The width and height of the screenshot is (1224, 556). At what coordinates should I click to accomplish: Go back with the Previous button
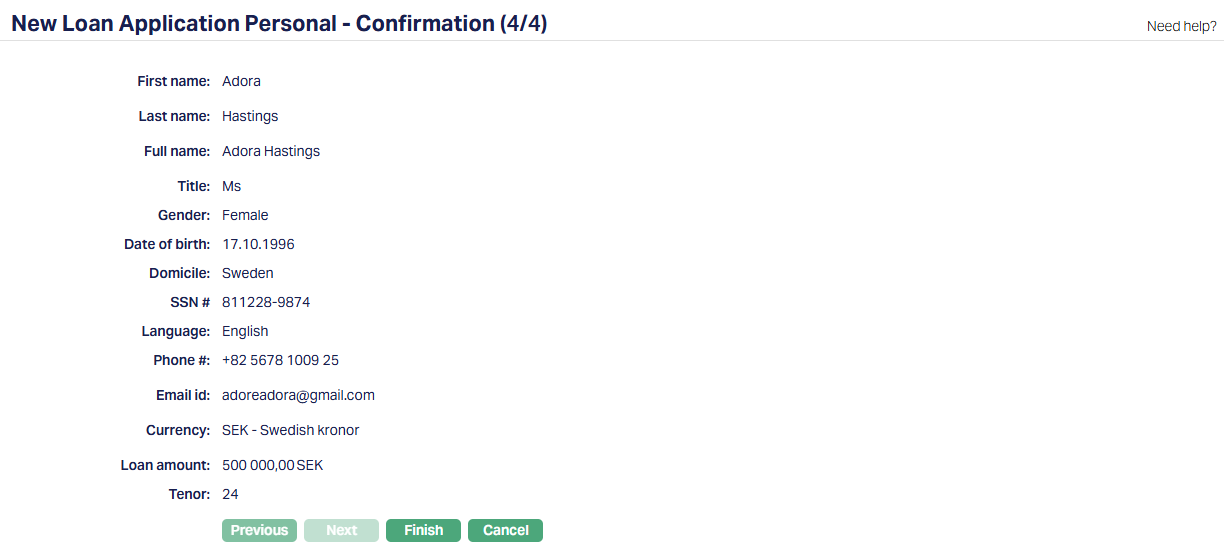[x=259, y=530]
